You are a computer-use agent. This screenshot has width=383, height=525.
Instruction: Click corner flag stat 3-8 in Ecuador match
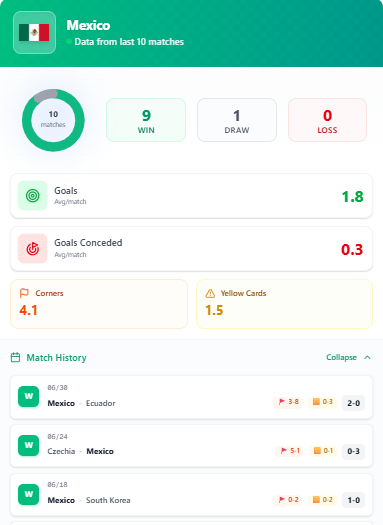pyautogui.click(x=288, y=402)
